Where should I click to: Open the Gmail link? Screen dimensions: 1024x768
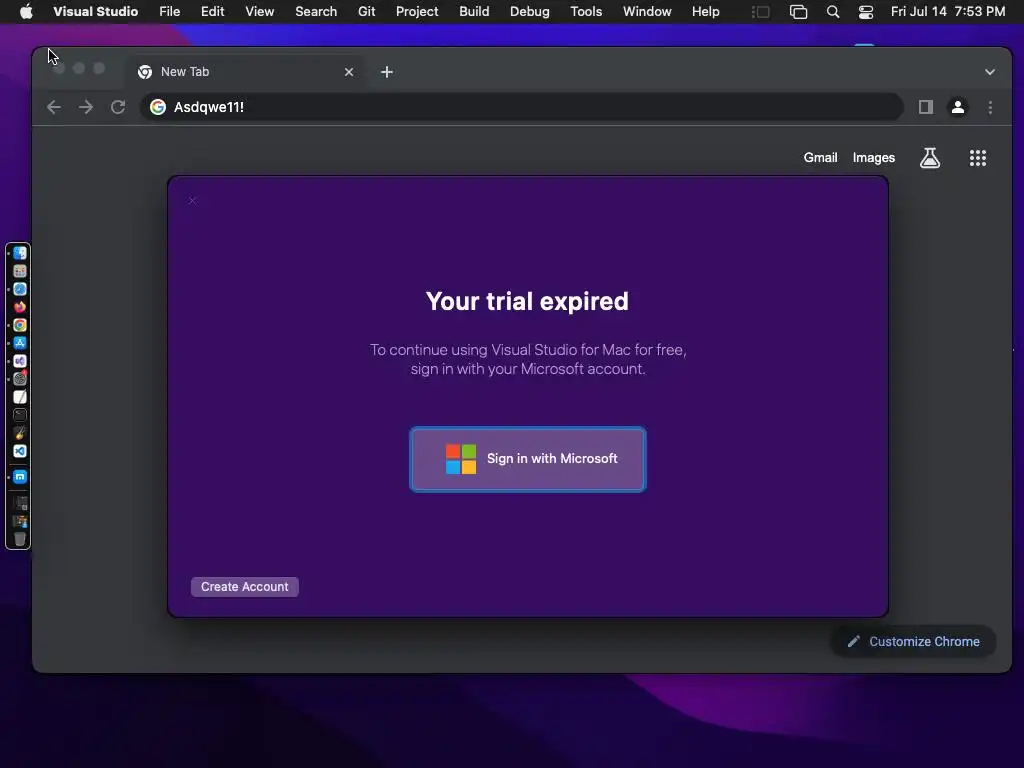[x=820, y=157]
